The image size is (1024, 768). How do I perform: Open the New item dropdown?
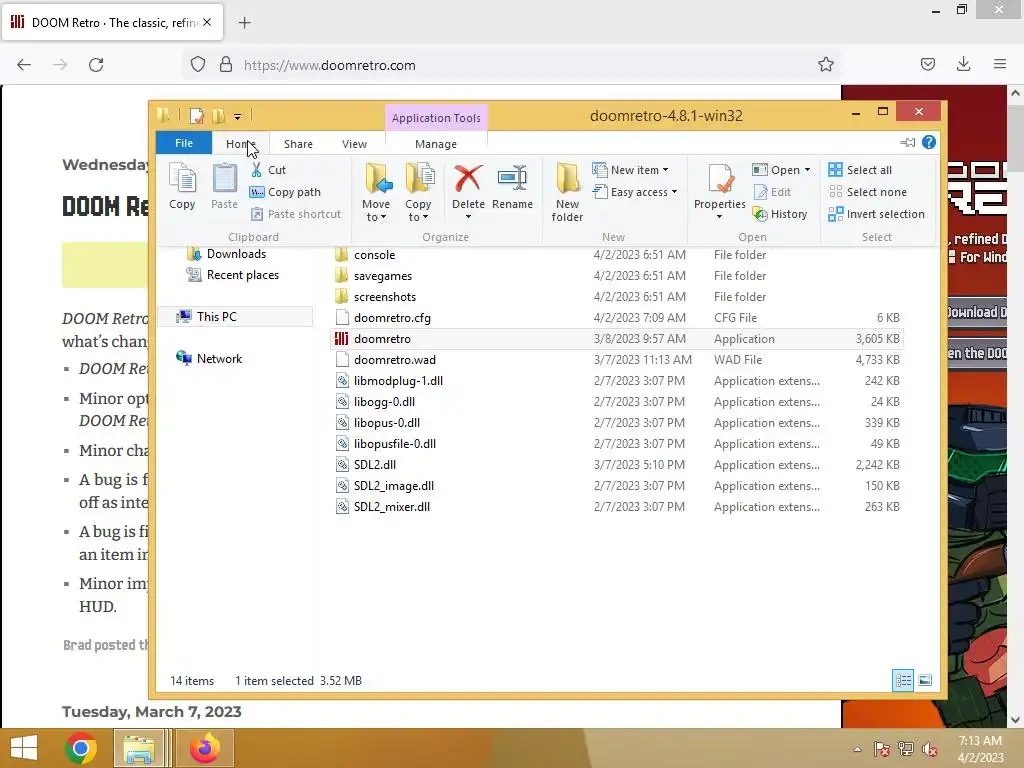click(630, 170)
